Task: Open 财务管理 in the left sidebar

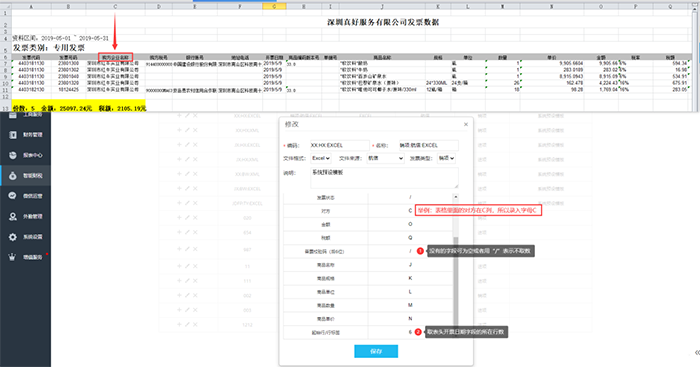Action: click(25, 134)
